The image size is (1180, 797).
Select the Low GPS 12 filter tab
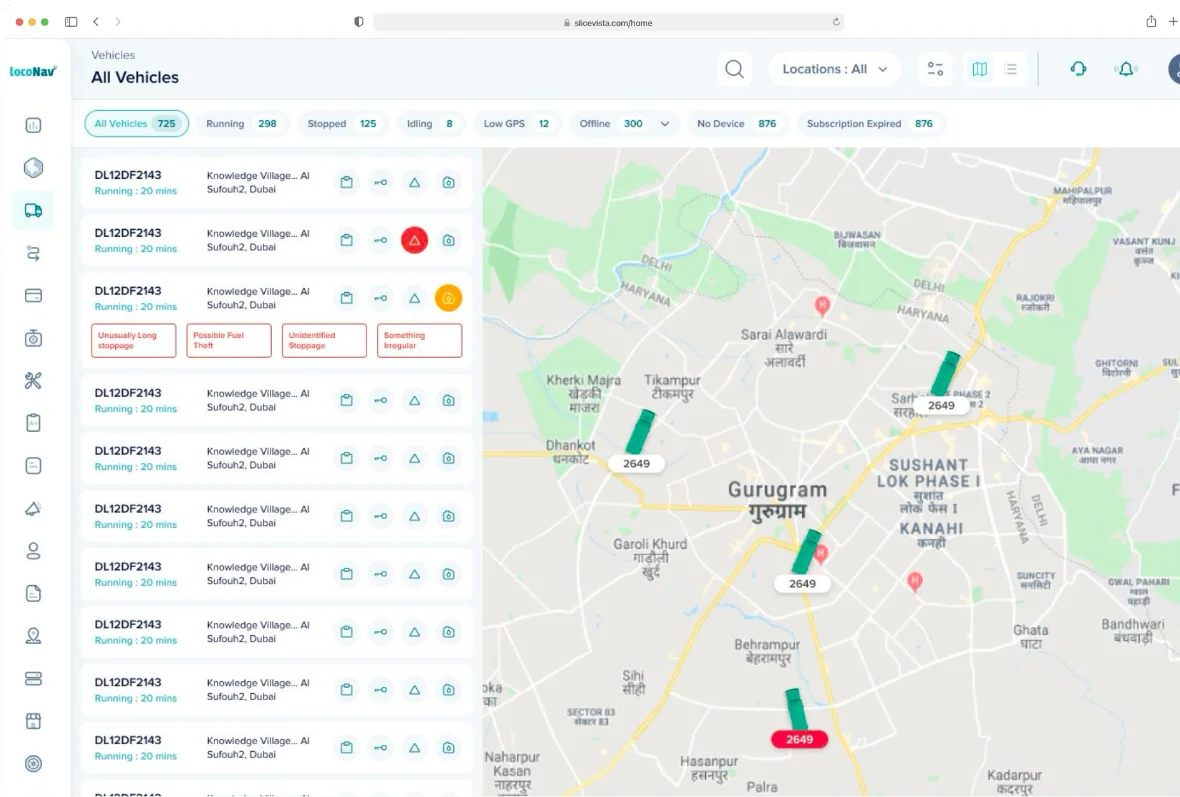tap(516, 124)
